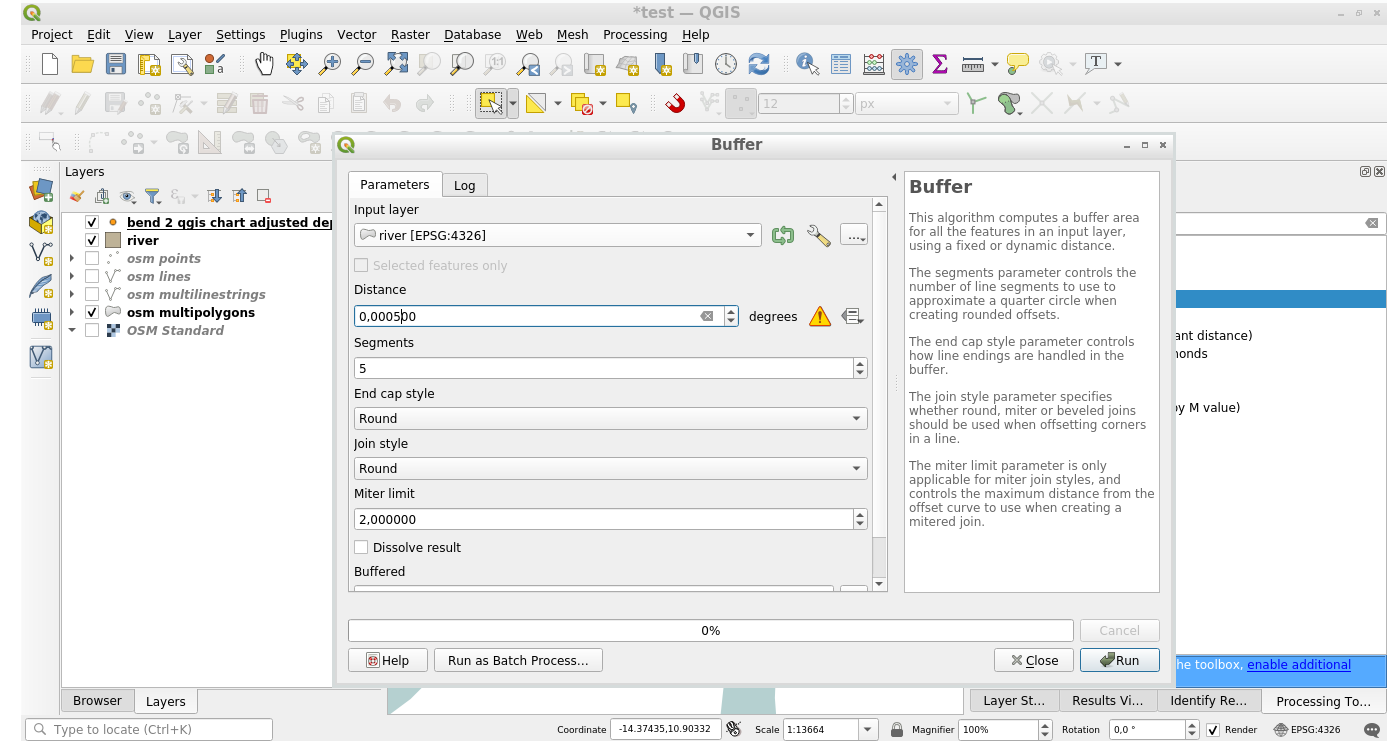Viewport: 1387px width, 741px height.
Task: Open Data Source Manager icon in sidebar
Action: [41, 189]
